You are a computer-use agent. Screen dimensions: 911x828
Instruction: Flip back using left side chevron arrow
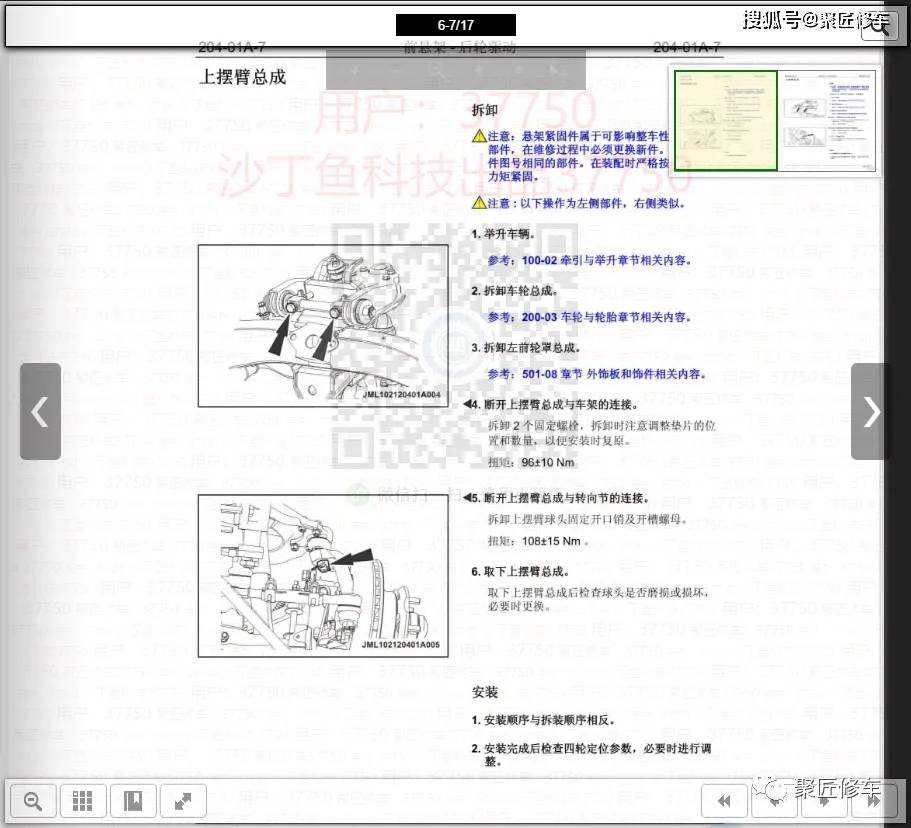[x=40, y=411]
